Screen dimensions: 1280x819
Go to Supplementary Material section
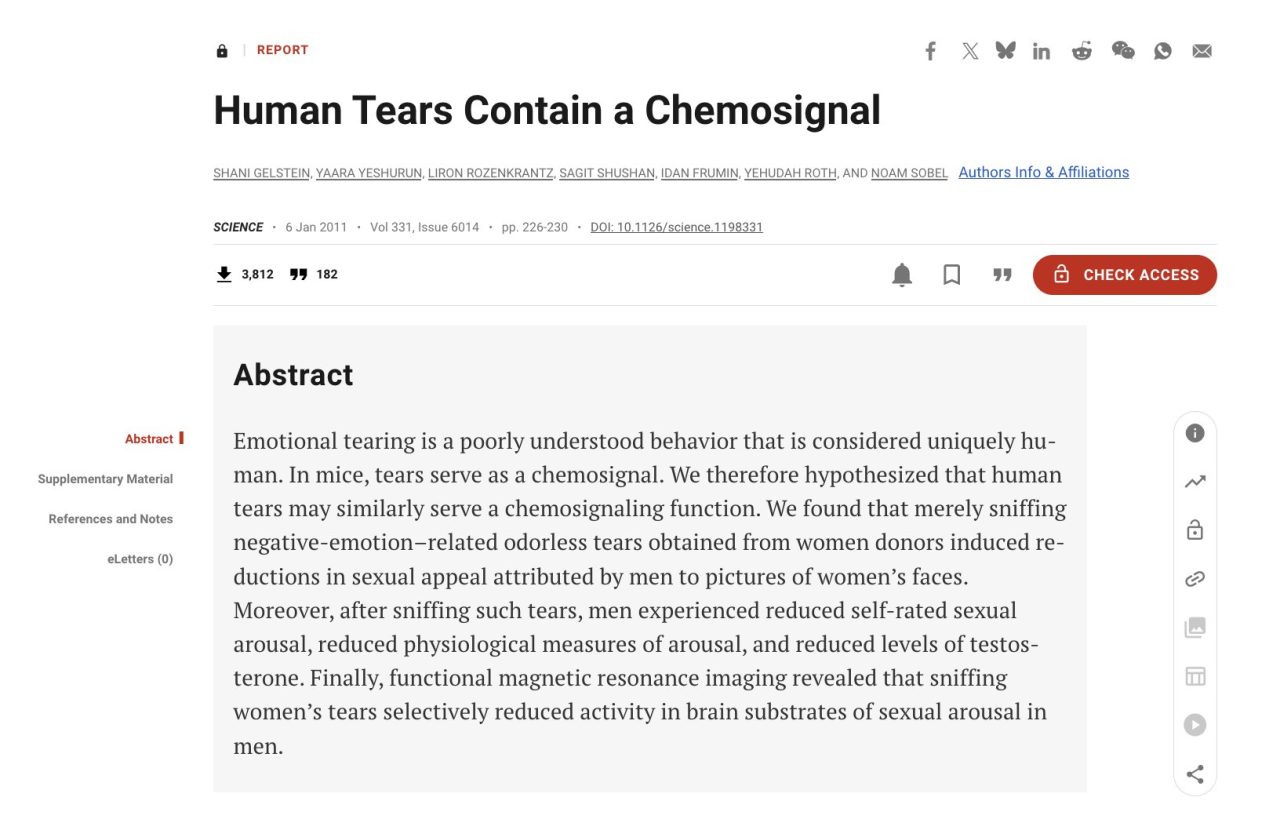point(105,479)
